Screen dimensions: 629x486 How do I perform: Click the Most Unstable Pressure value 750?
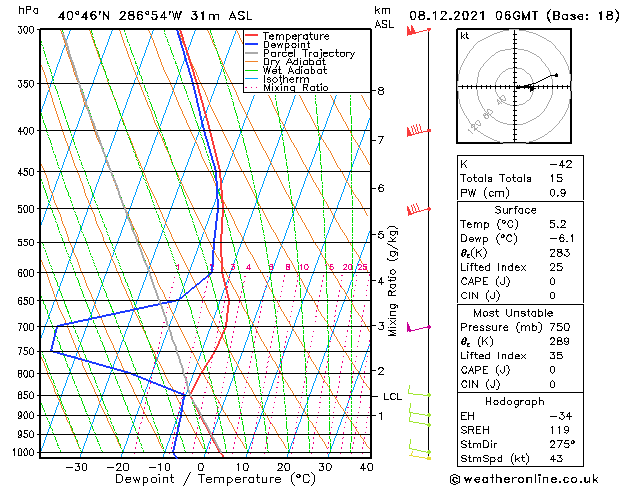560,327
